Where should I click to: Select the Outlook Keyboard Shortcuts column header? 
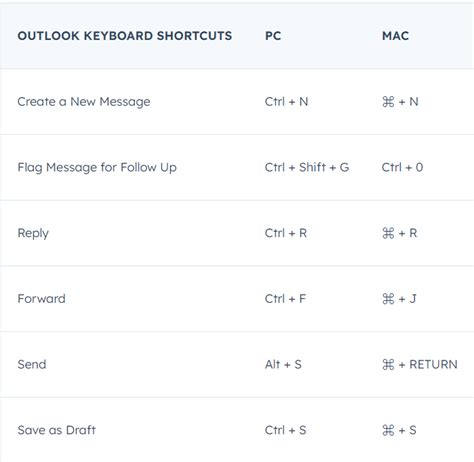click(125, 36)
